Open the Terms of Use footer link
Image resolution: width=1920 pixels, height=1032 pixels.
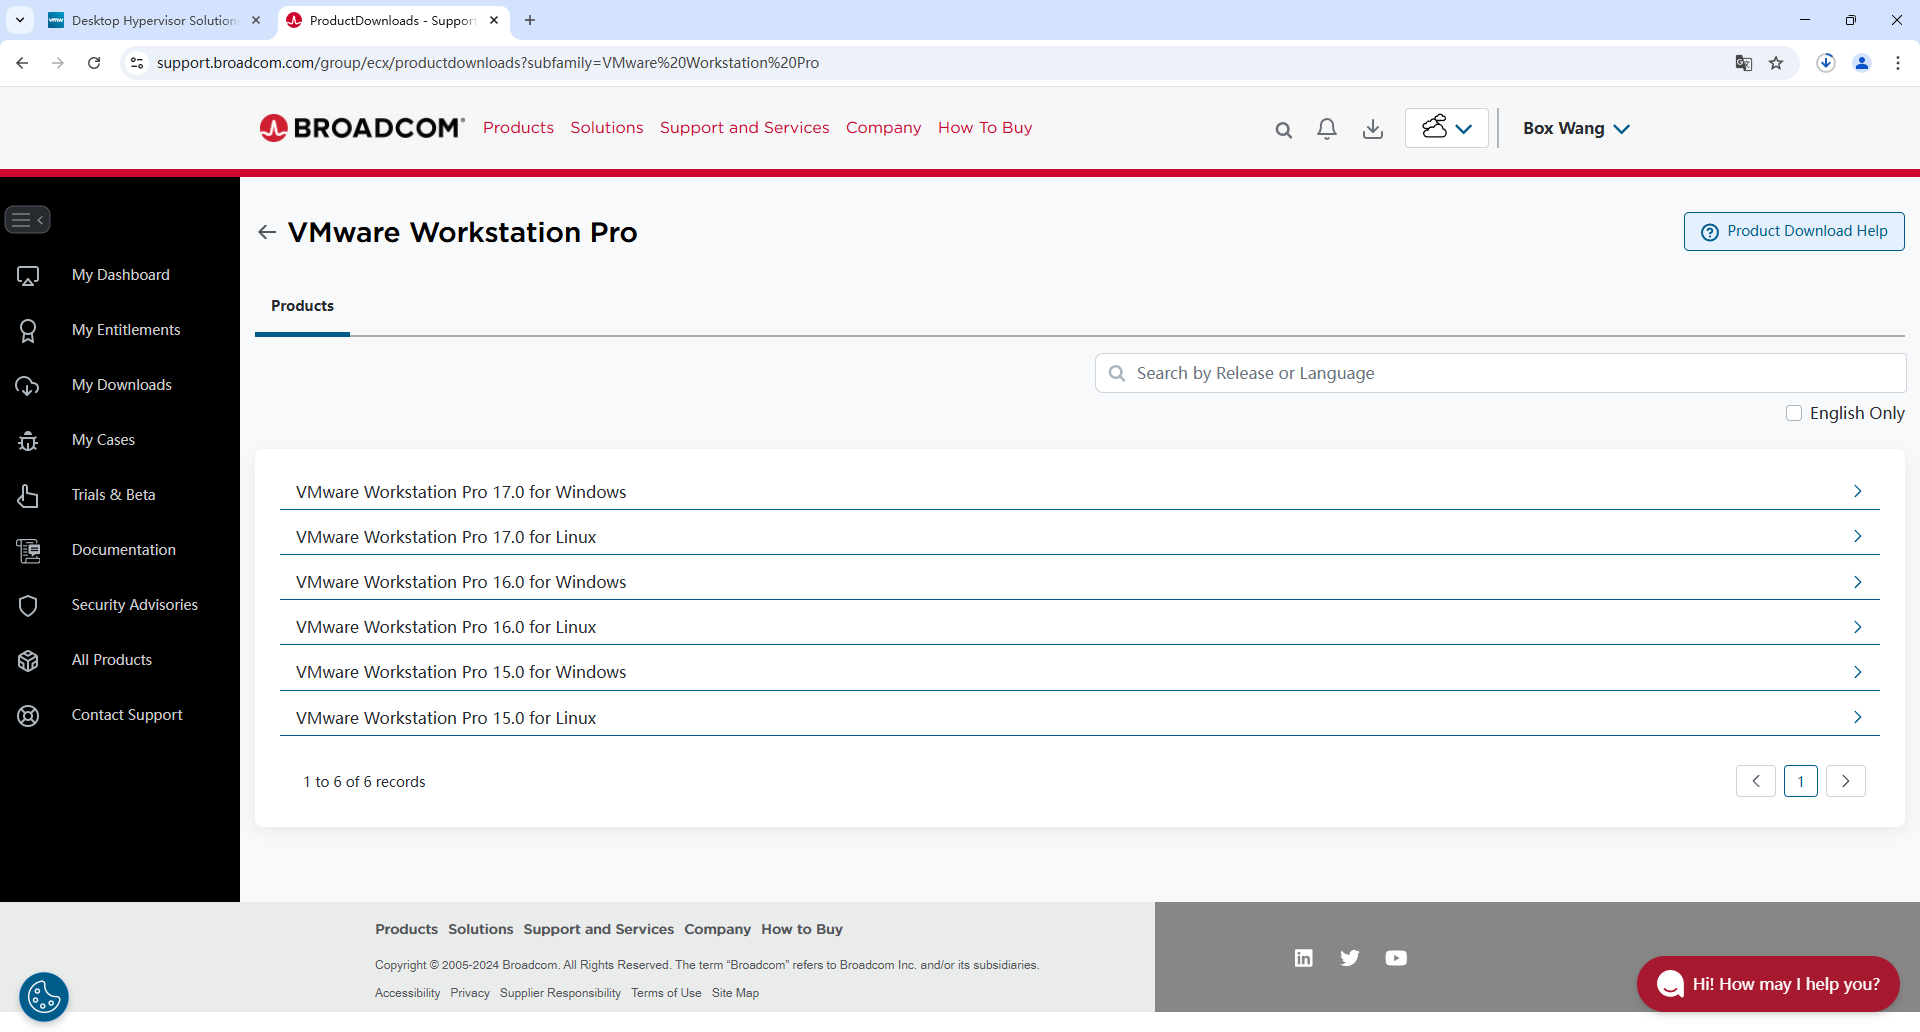pos(666,993)
